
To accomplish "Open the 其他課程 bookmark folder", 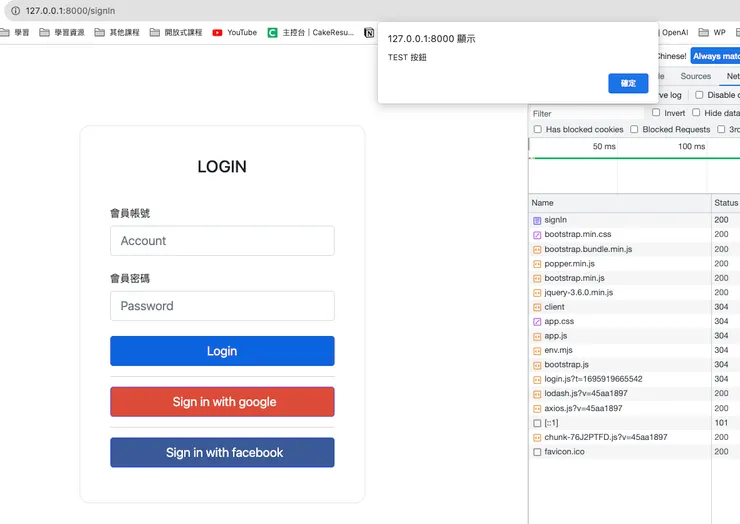I will pos(117,33).
